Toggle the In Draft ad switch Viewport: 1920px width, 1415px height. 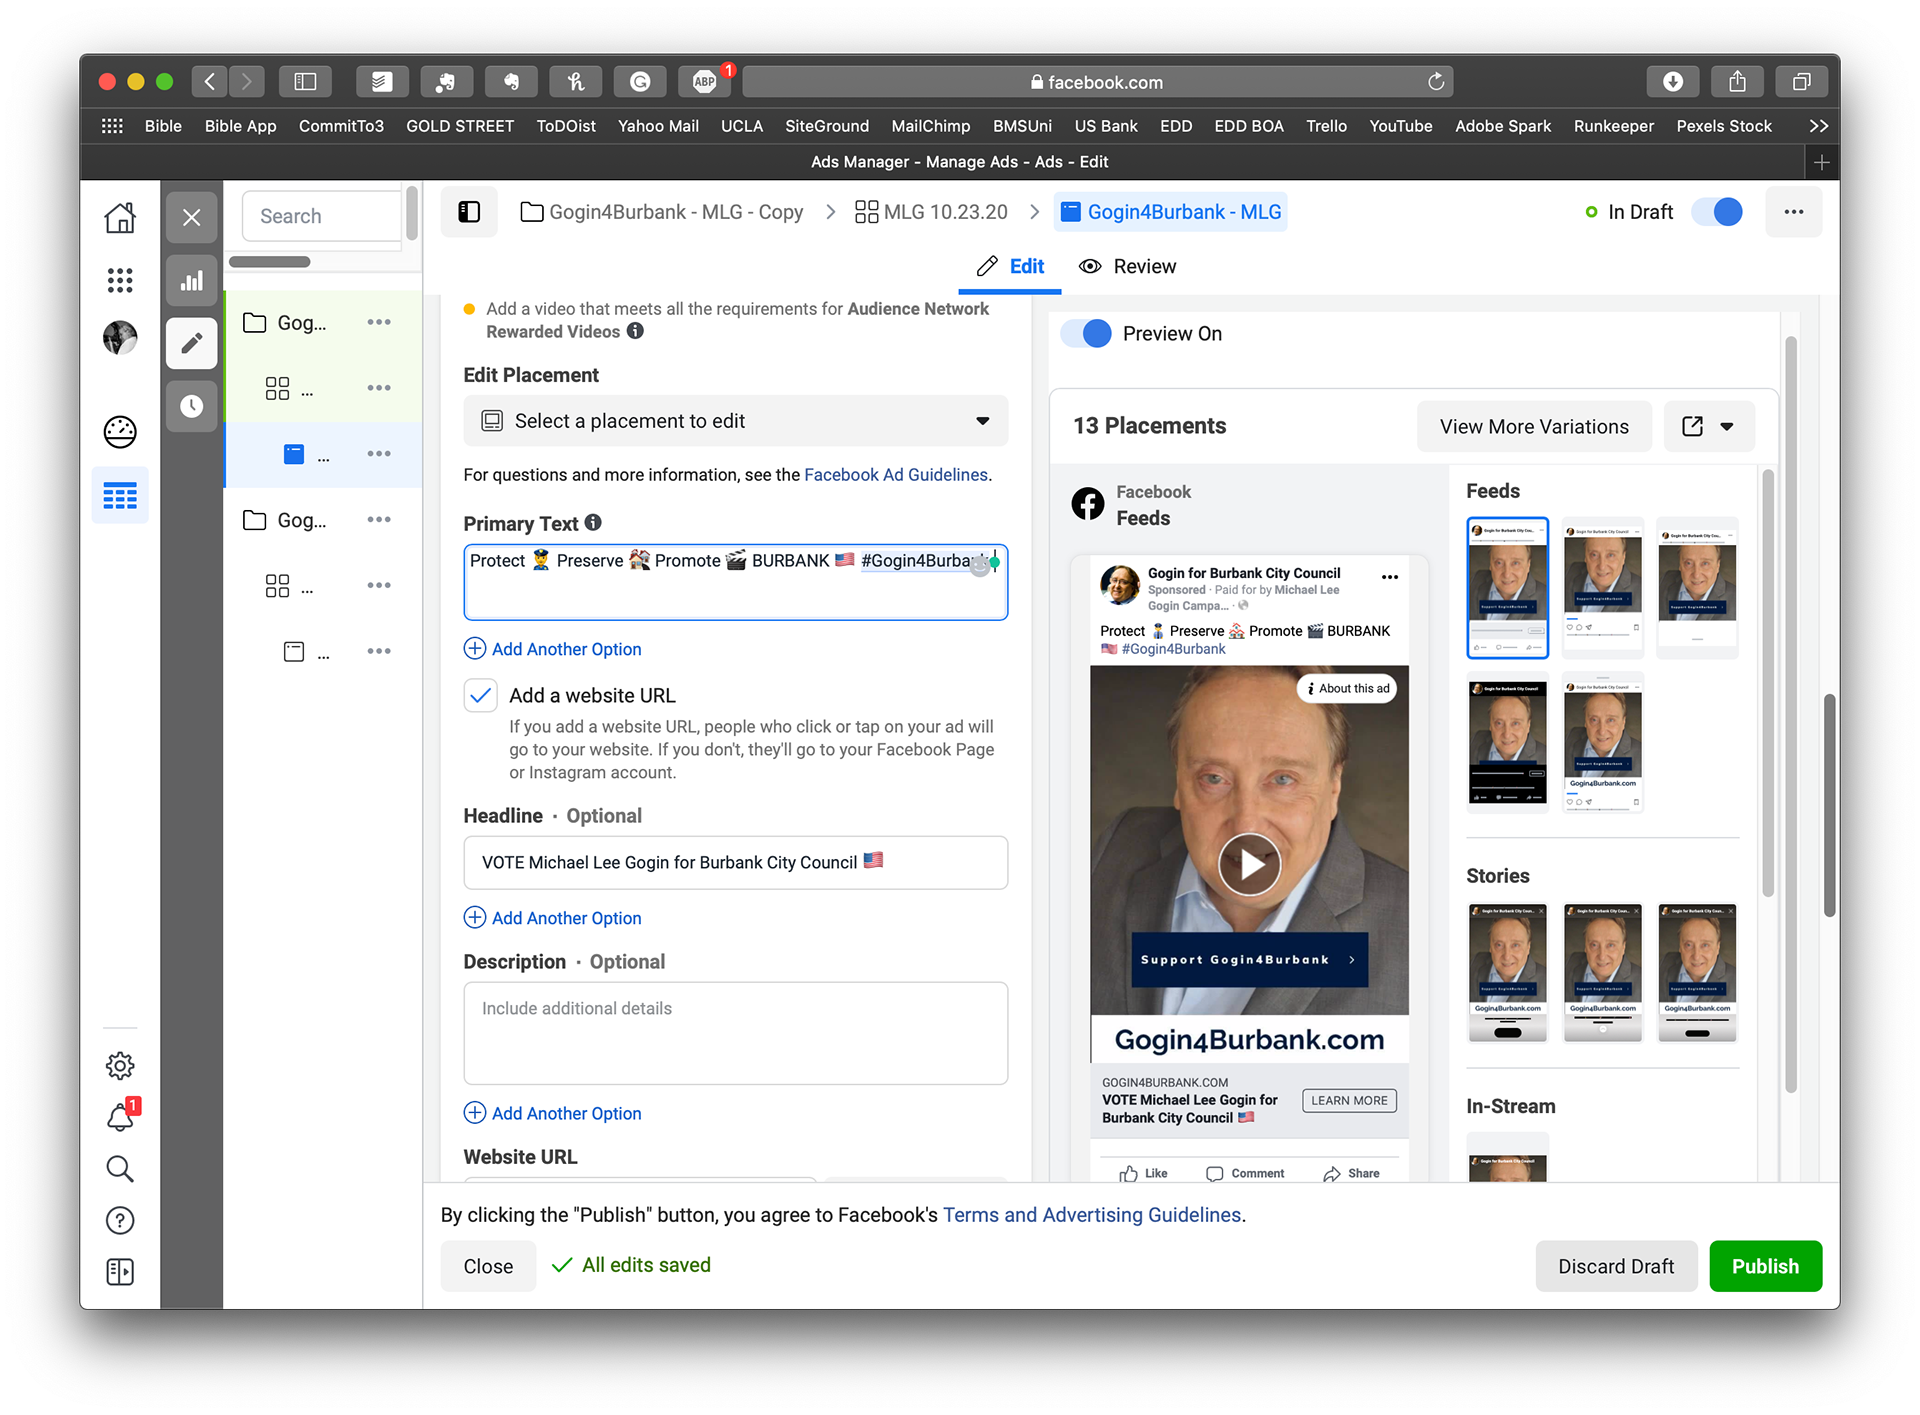[1717, 212]
